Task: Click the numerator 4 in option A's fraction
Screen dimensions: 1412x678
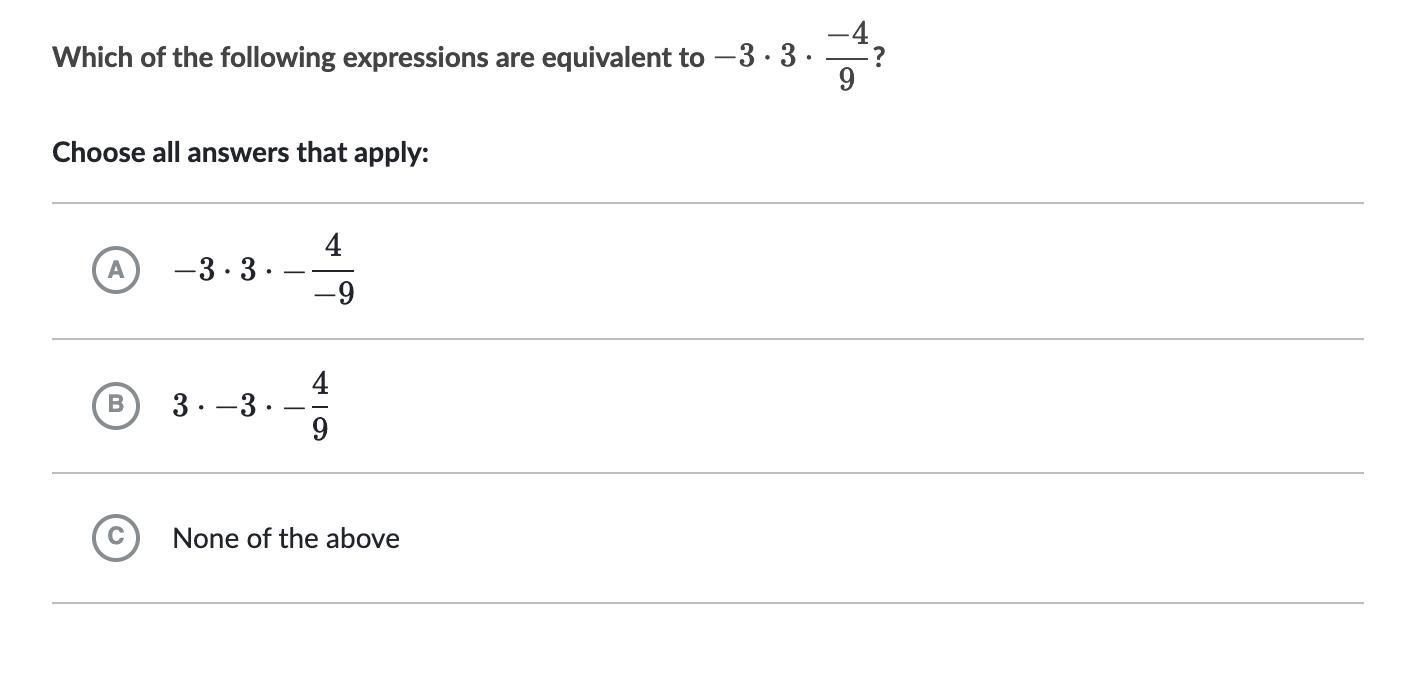Action: click(333, 245)
